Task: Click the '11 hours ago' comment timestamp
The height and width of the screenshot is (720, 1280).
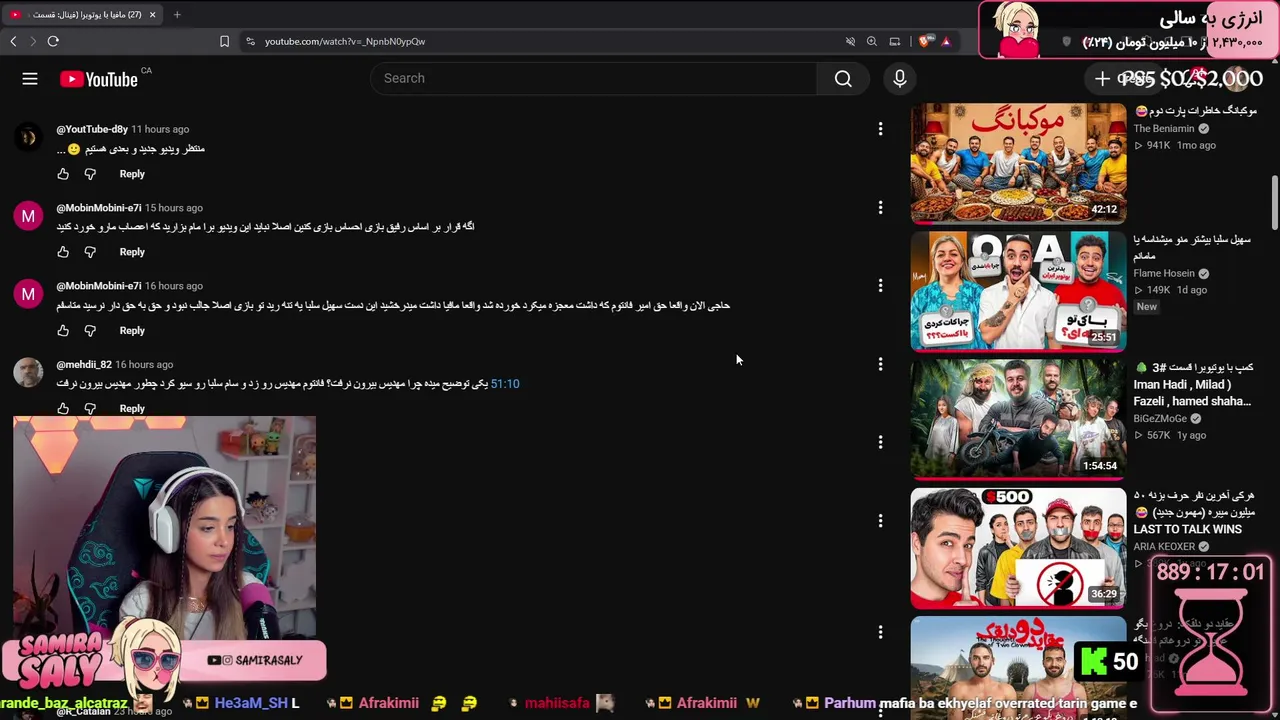Action: [160, 129]
